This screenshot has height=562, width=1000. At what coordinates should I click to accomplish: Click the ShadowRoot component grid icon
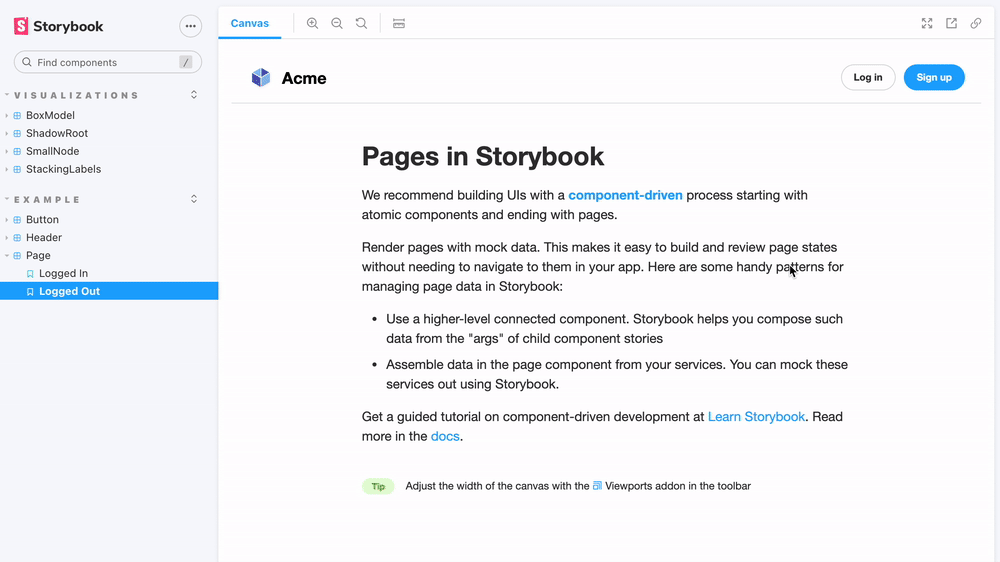17,133
